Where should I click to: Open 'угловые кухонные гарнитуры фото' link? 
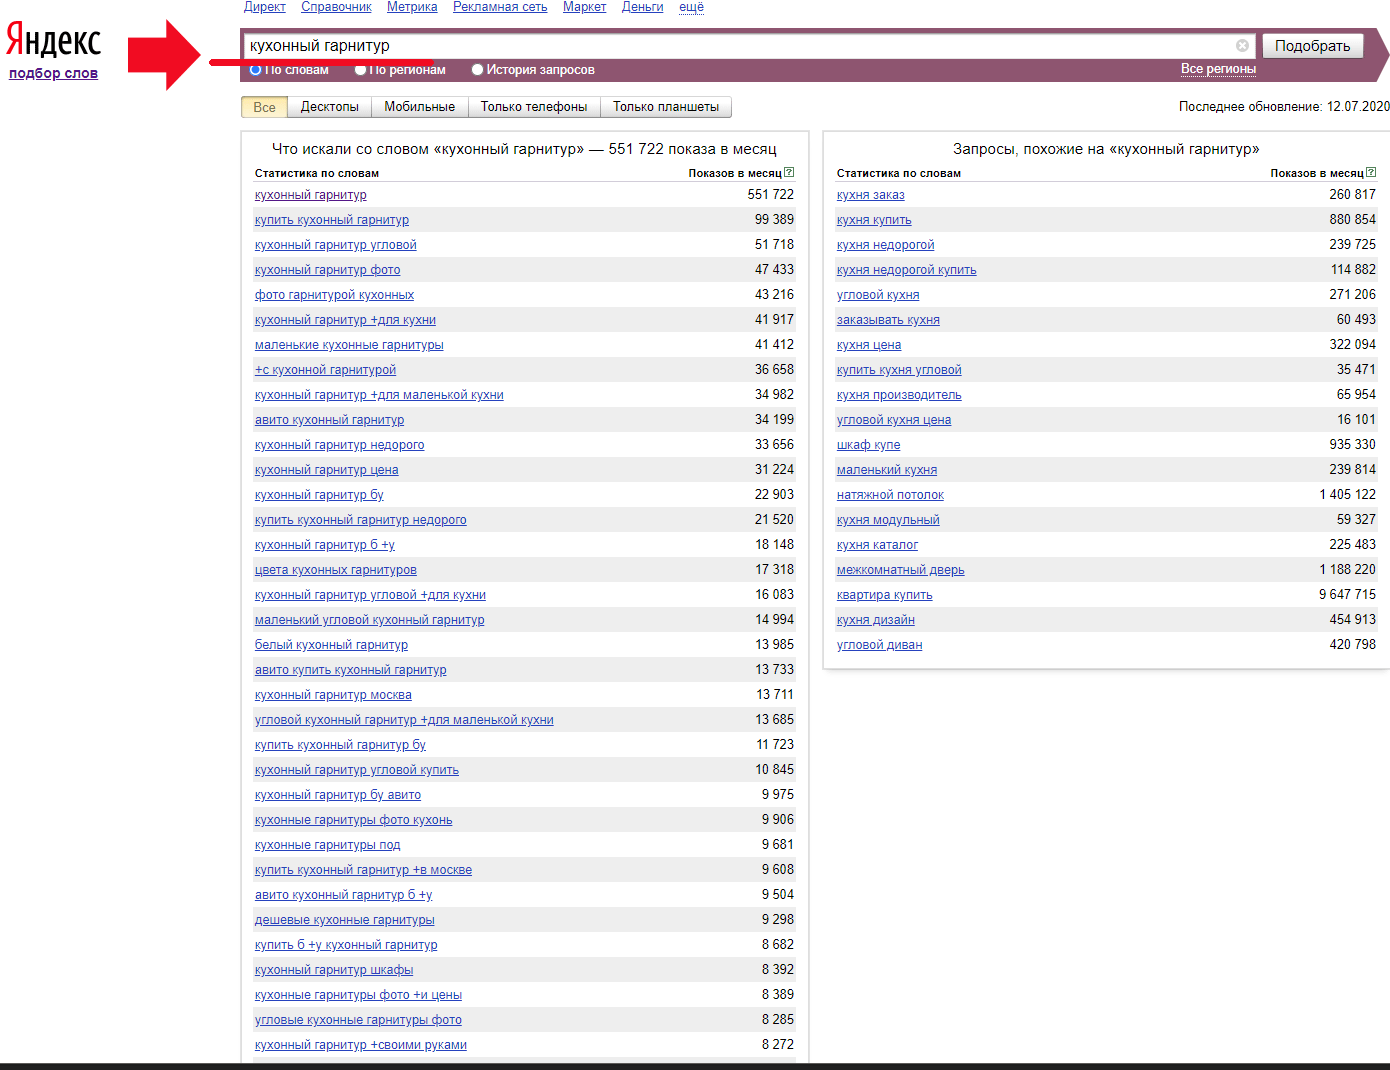358,1020
